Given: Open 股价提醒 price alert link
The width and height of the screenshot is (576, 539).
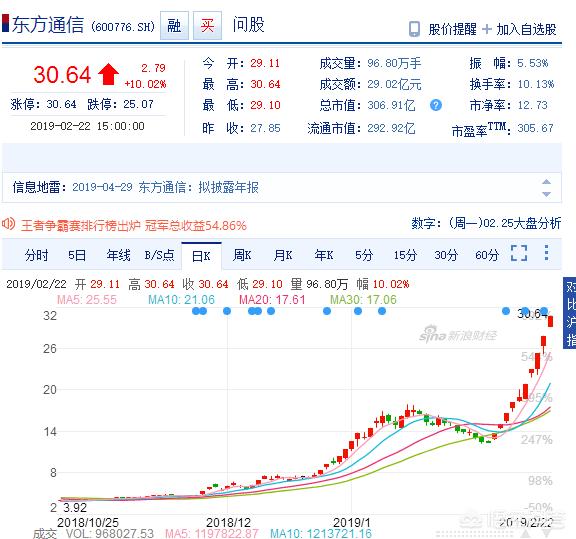Looking at the screenshot, I should [x=452, y=29].
